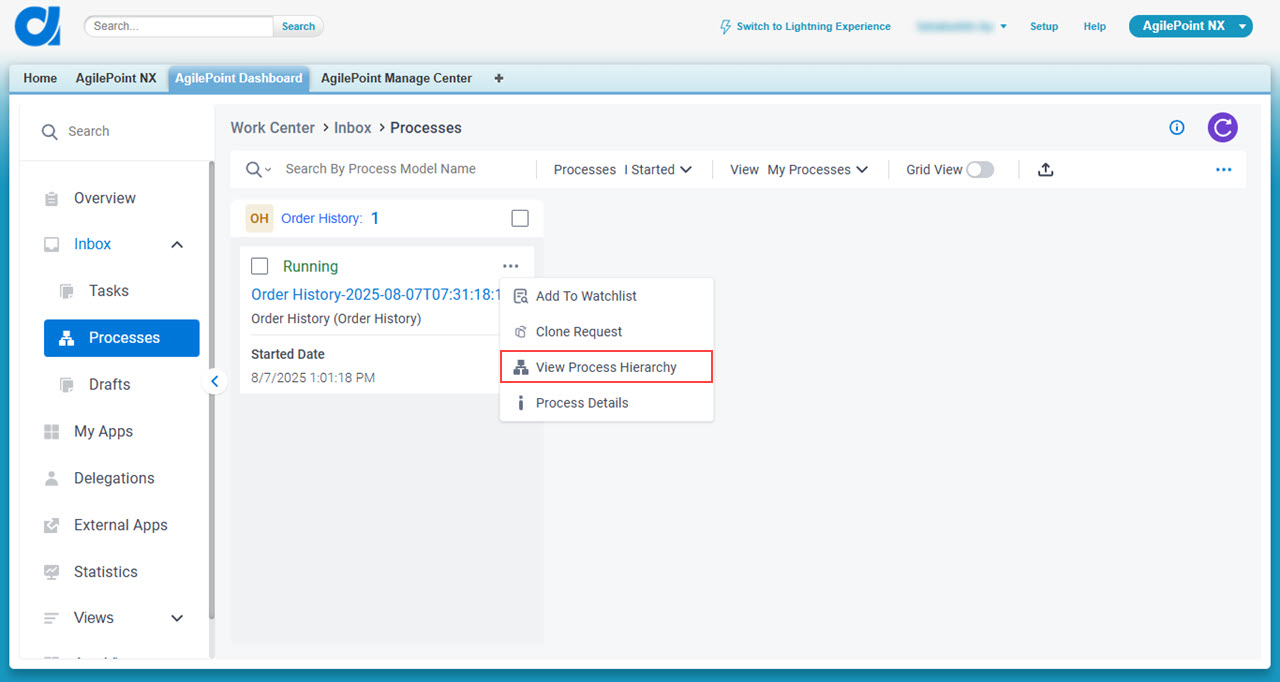Click the Drafts icon in sidebar

(x=67, y=385)
